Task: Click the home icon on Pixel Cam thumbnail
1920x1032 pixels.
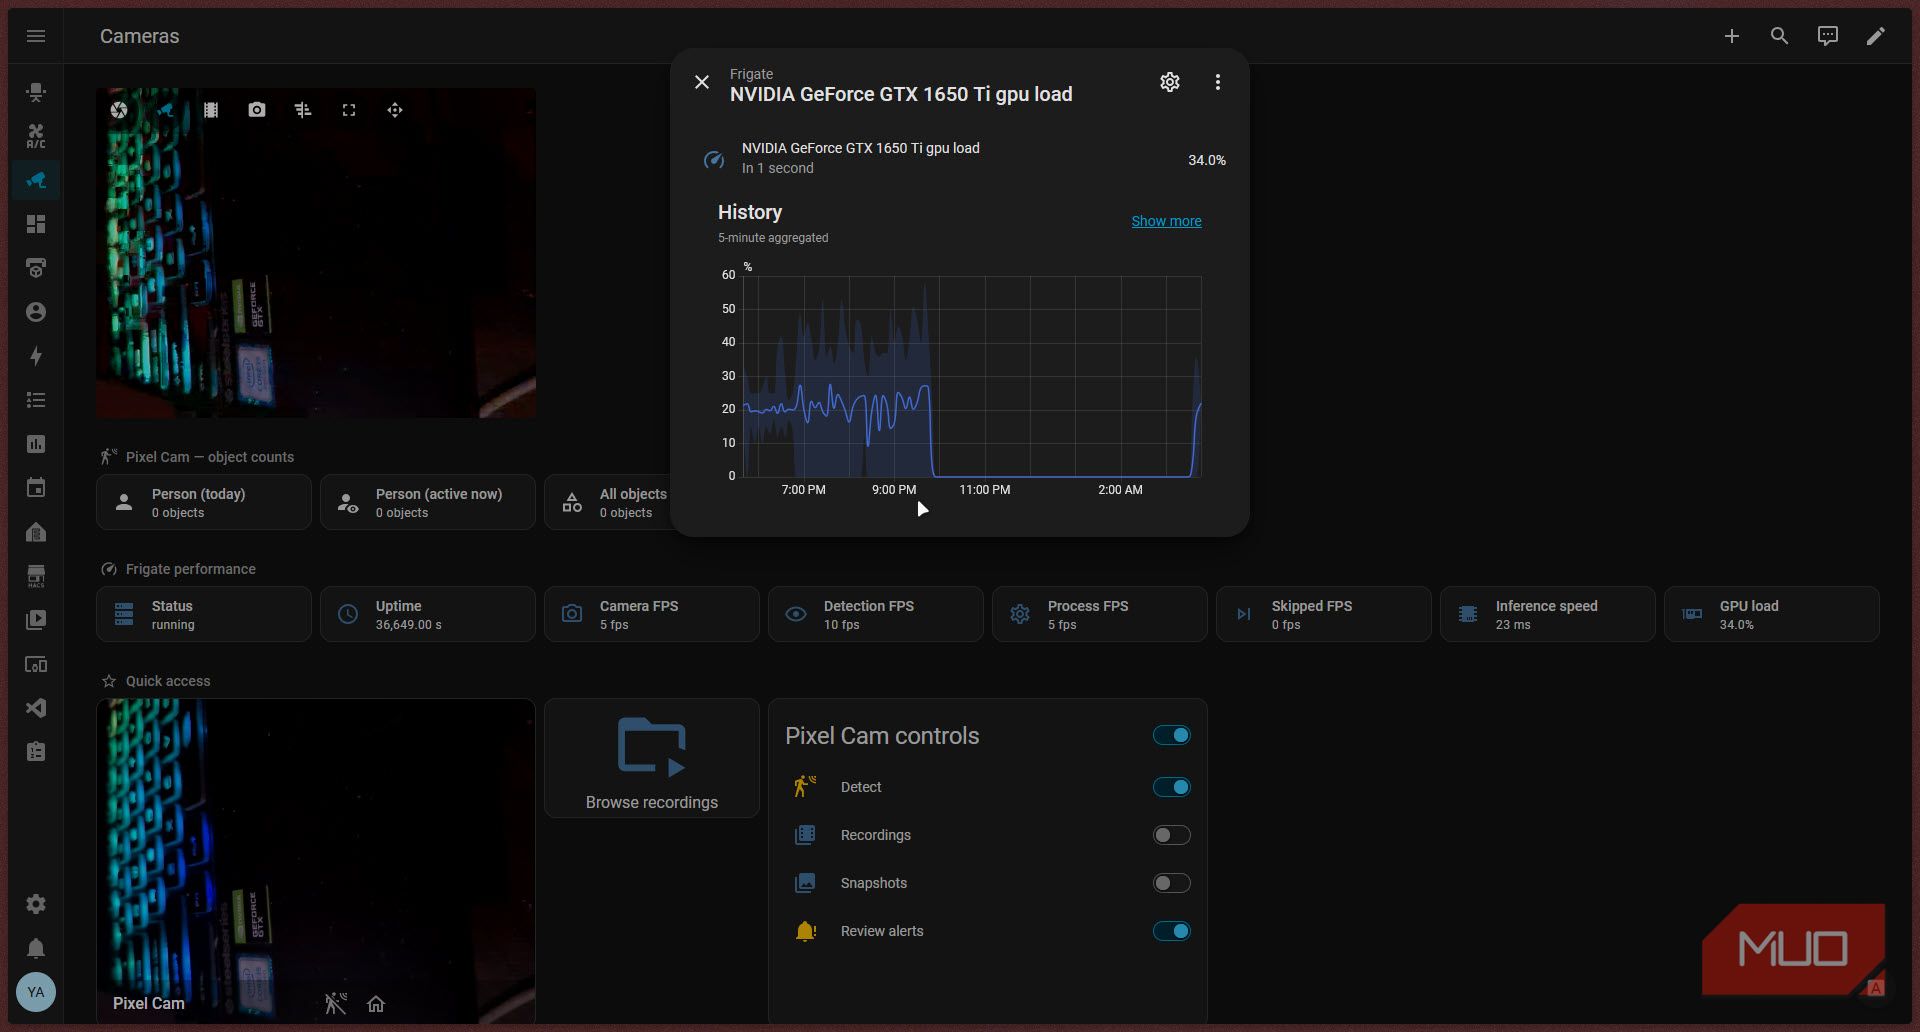Action: [x=376, y=1004]
